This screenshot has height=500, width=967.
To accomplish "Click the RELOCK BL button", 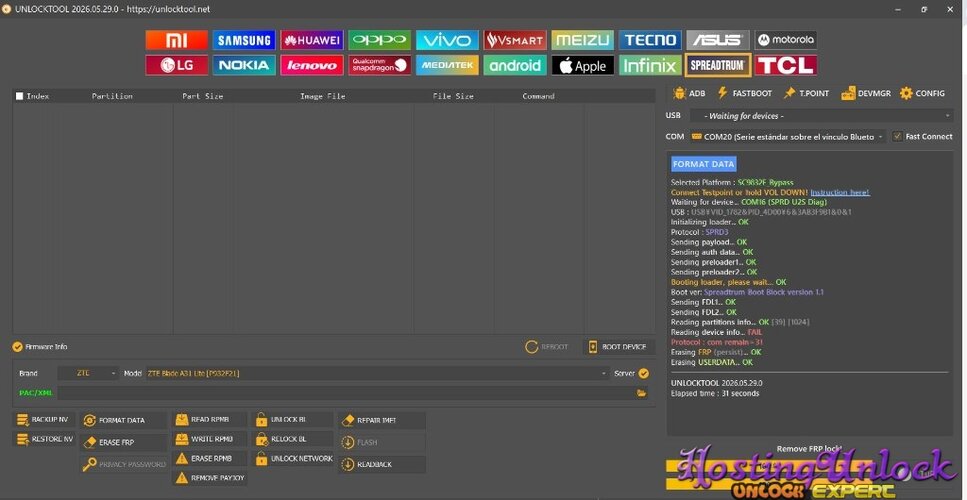I will 293,439.
